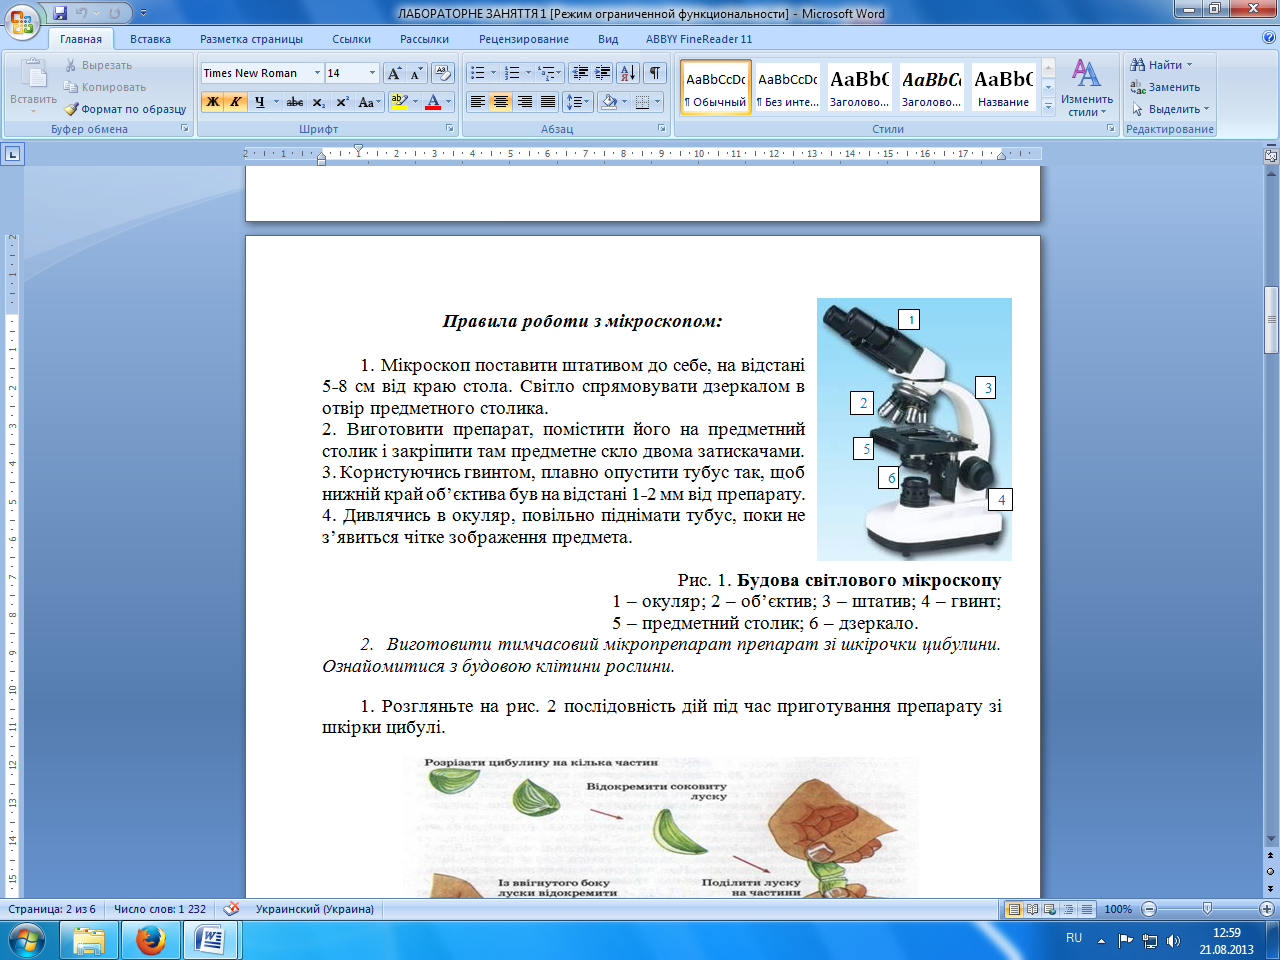
Task: Toggle ruler visibility above the scrollbar
Action: [1271, 155]
